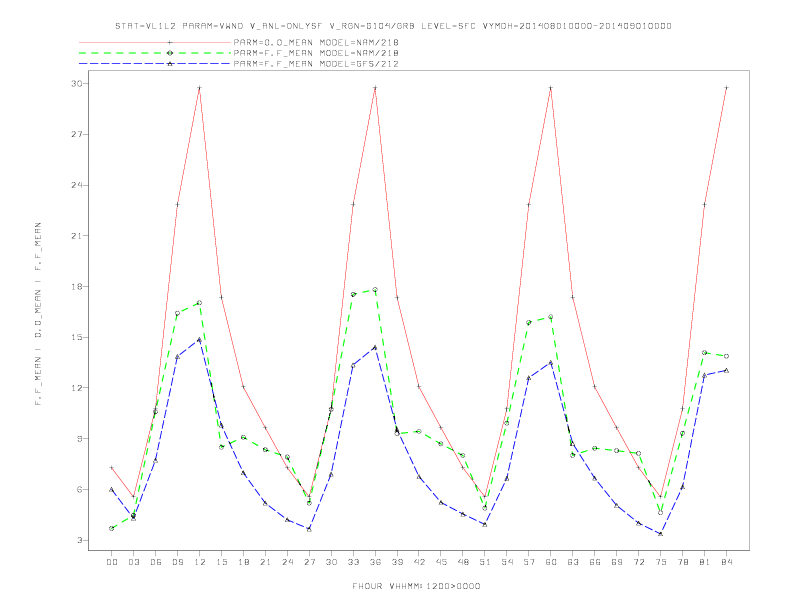Click x-axis tick label 03
792x612 pixels.
pos(133,562)
